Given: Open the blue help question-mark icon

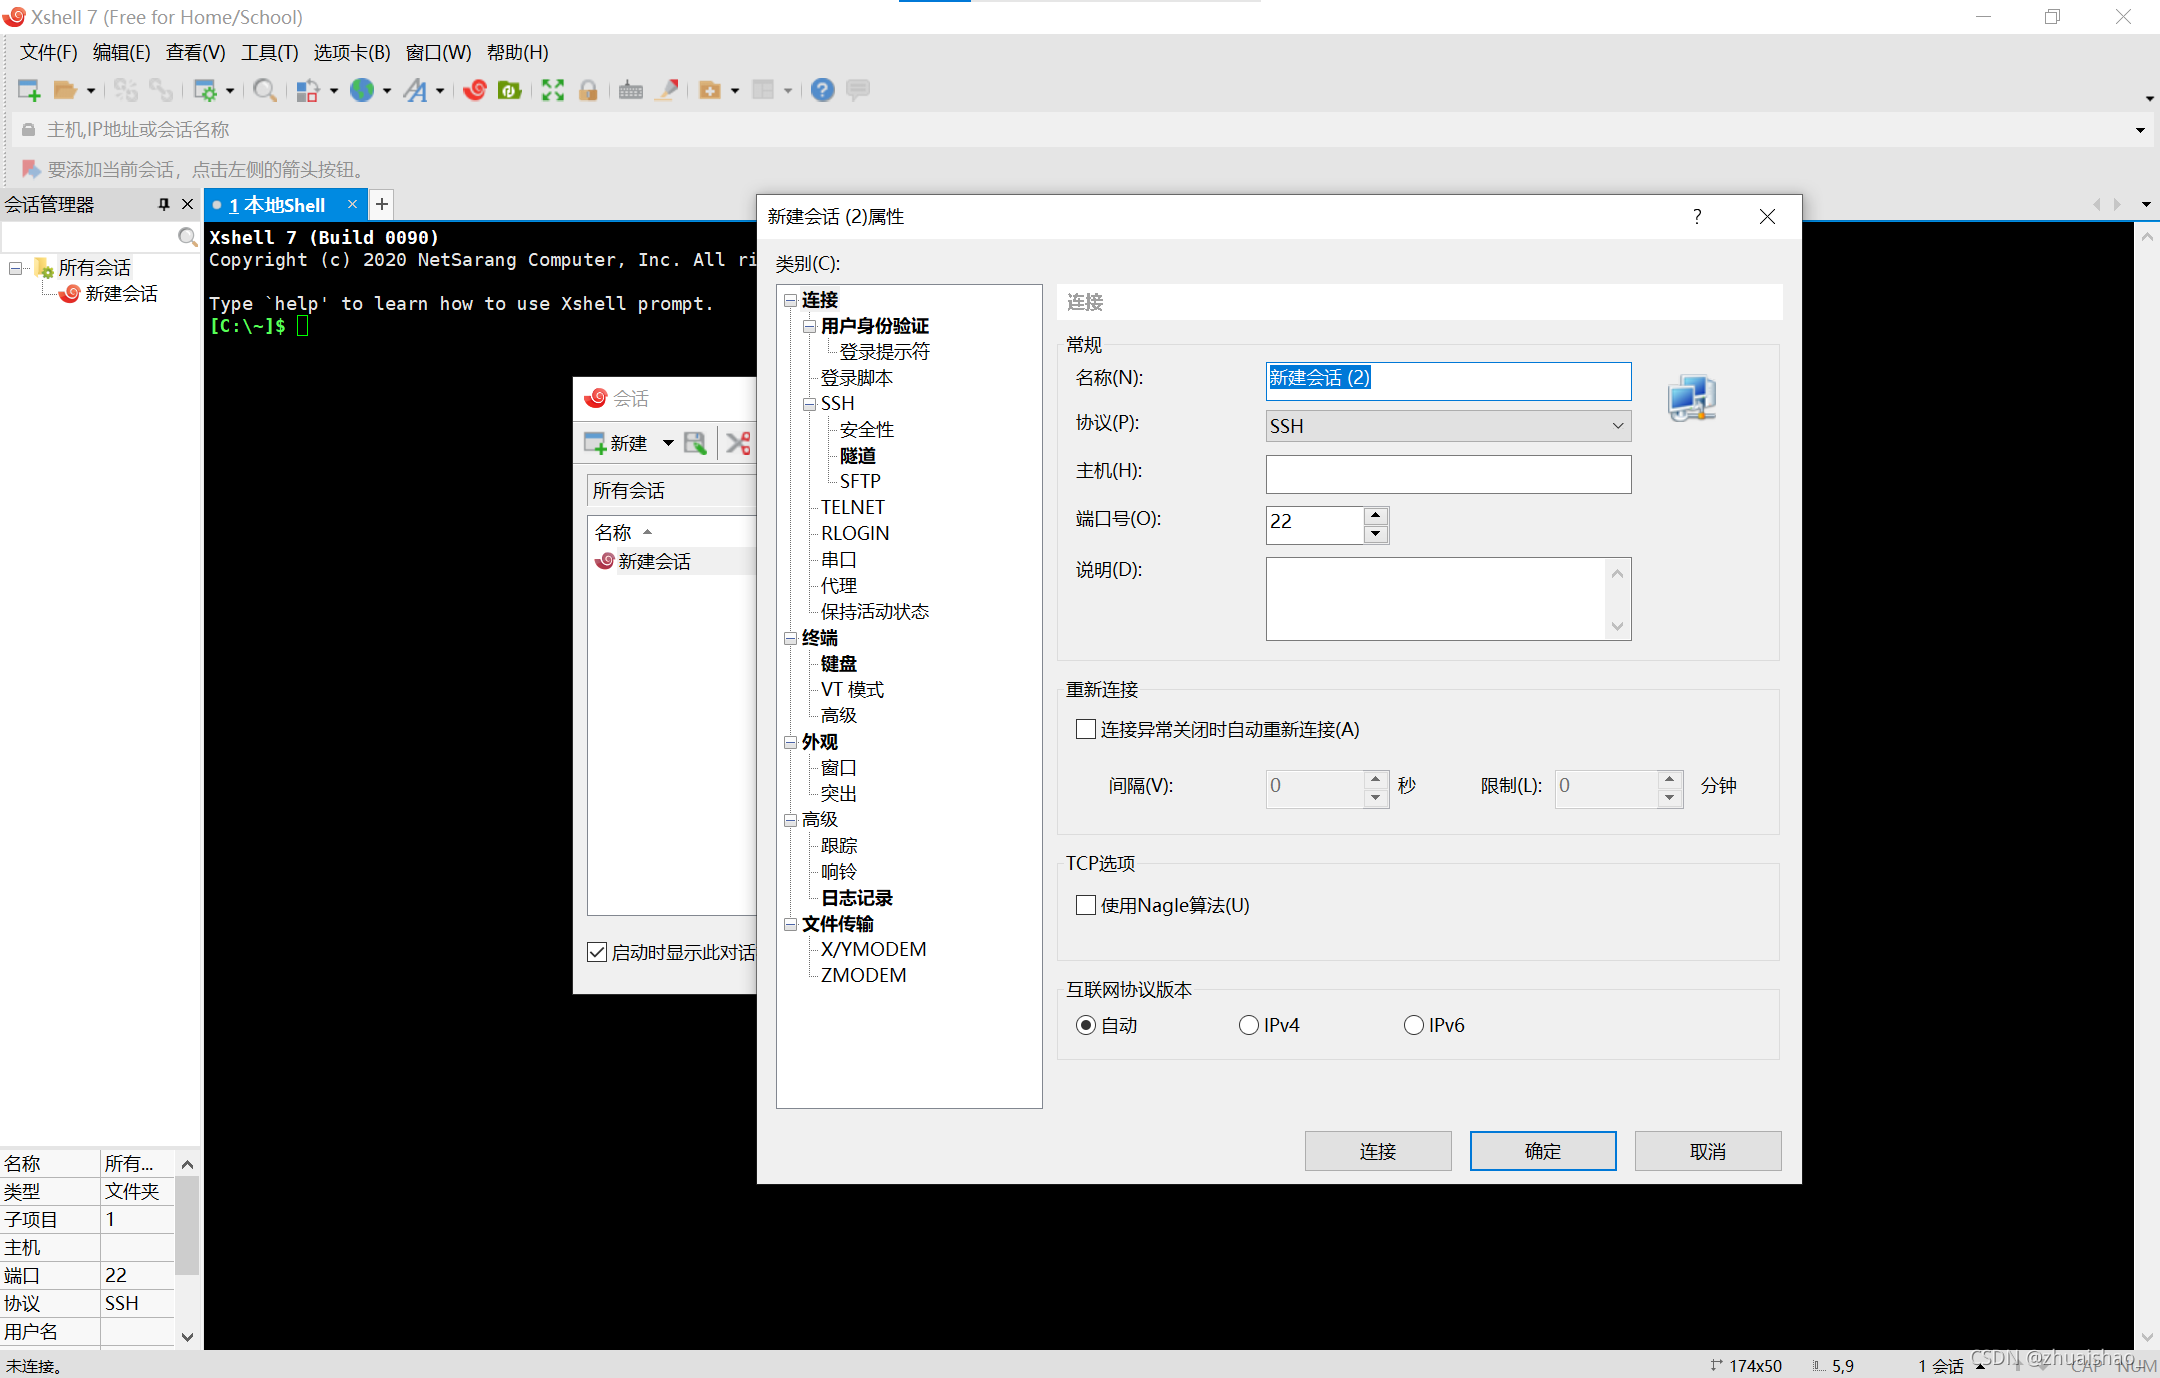Looking at the screenshot, I should 822,90.
